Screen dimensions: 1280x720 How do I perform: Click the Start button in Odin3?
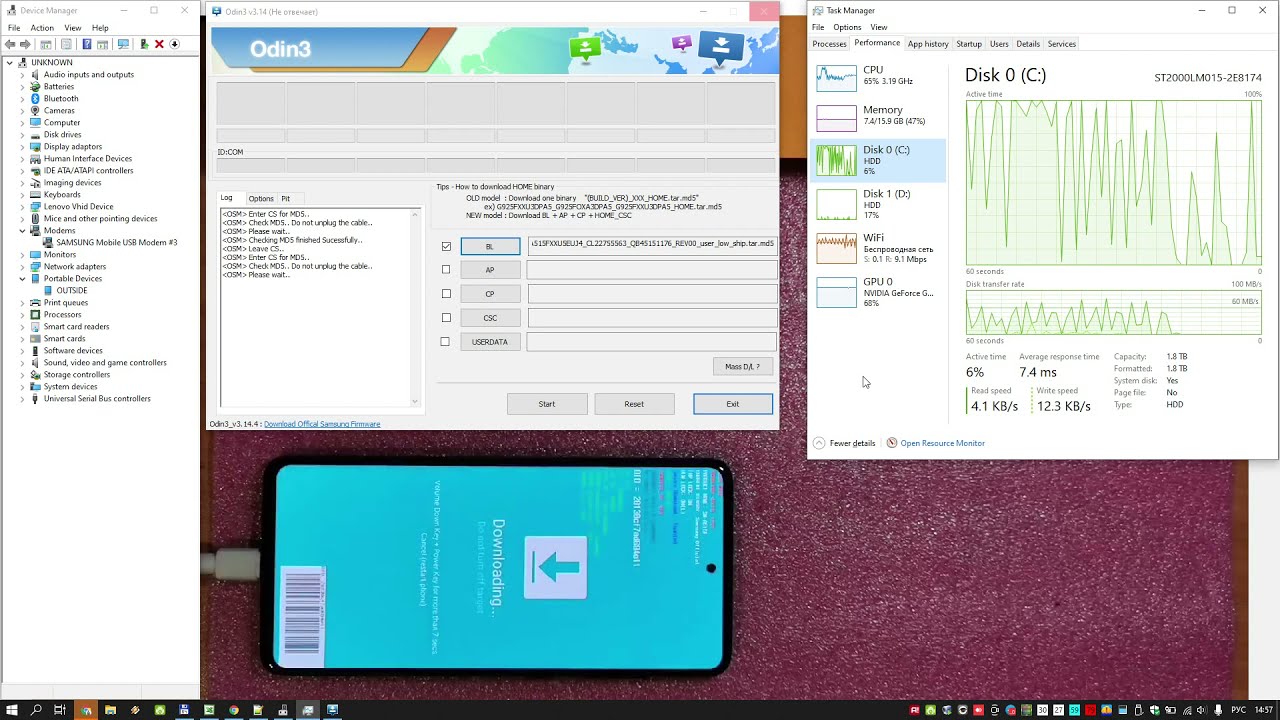click(x=547, y=404)
